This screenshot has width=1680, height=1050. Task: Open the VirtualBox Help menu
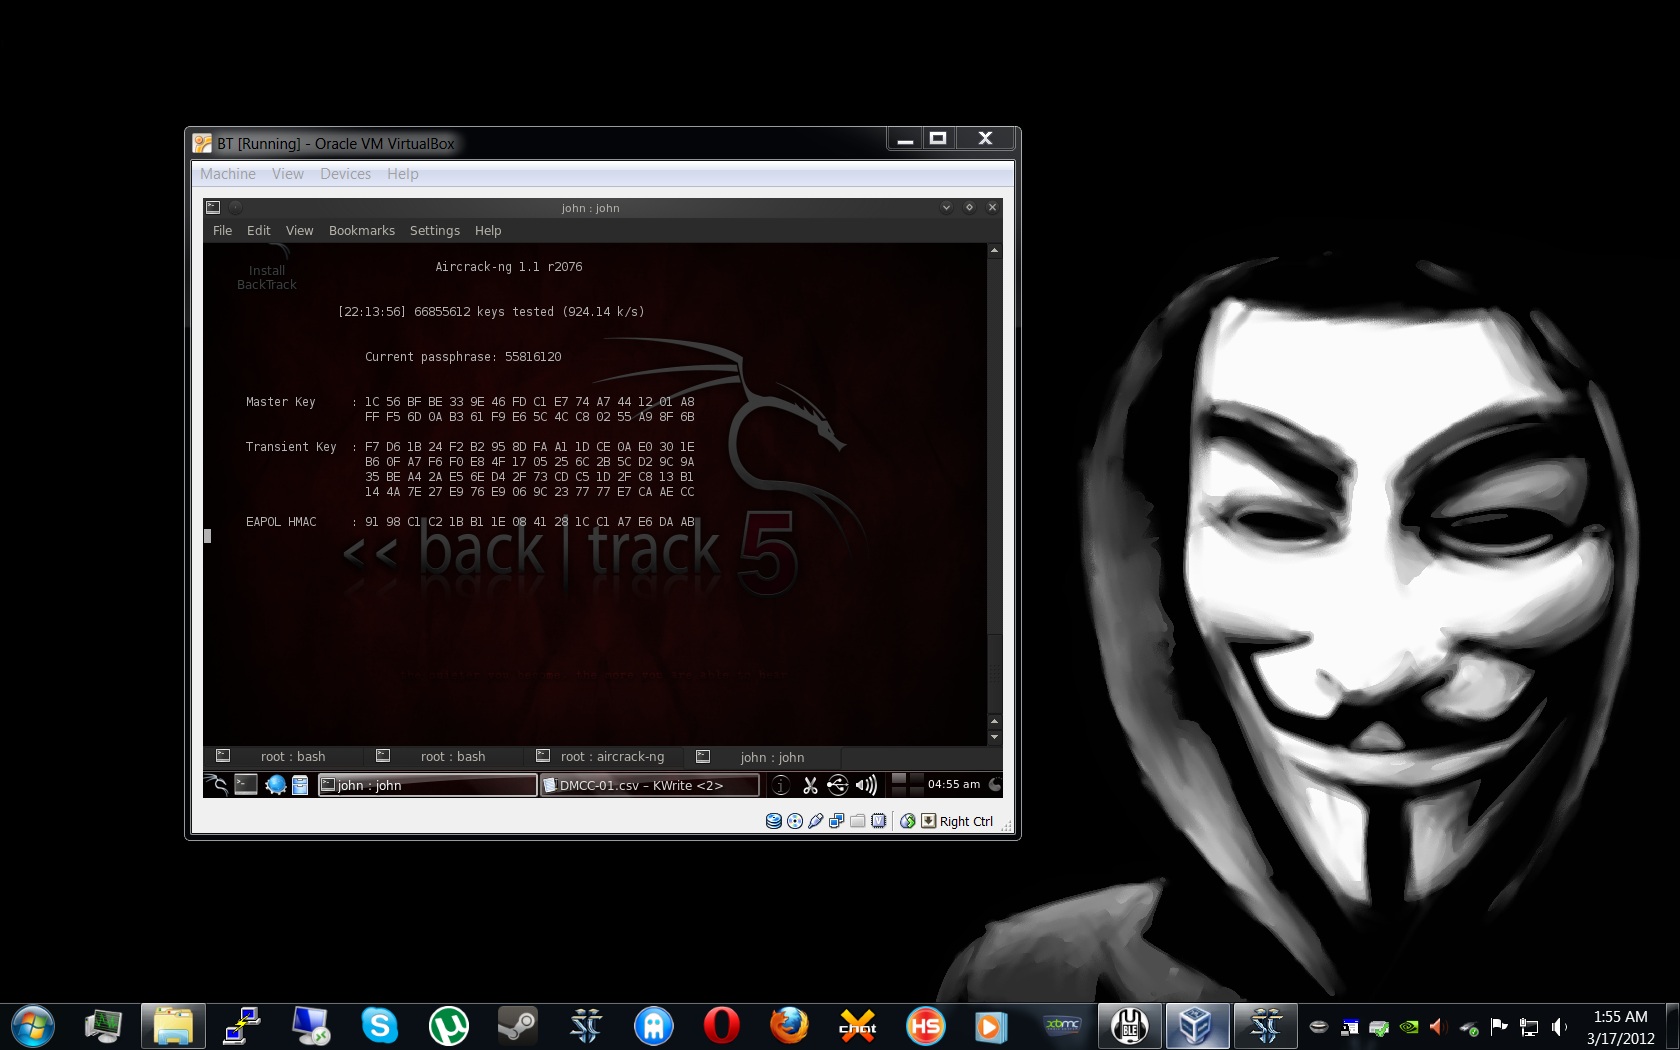[x=403, y=174]
